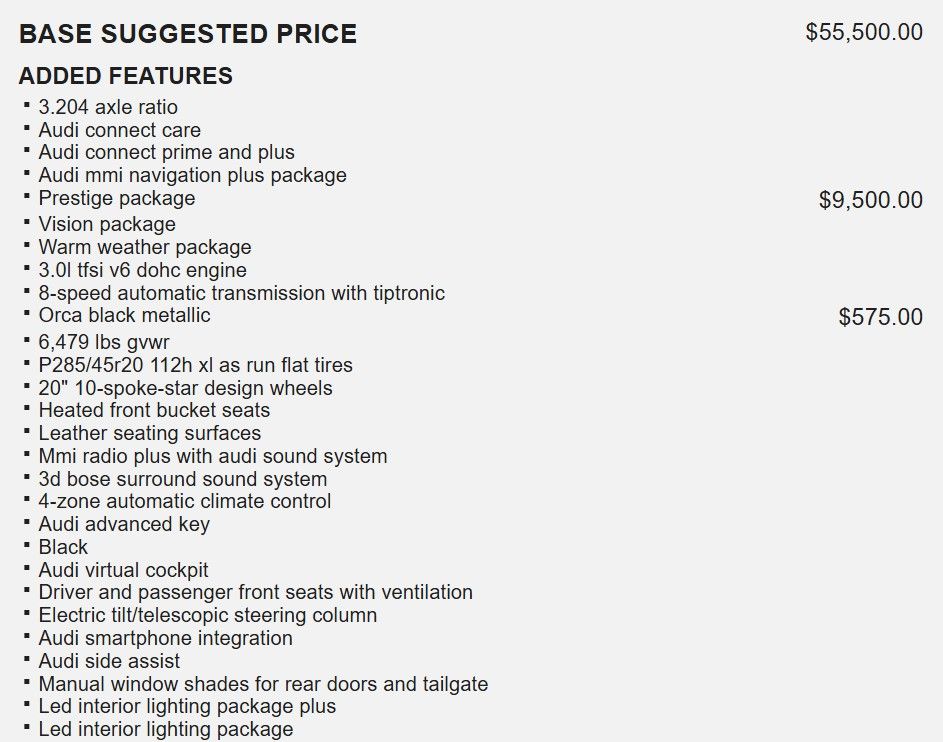Image resolution: width=943 pixels, height=742 pixels.
Task: Select the 3.204 axle ratio item
Action: [108, 107]
